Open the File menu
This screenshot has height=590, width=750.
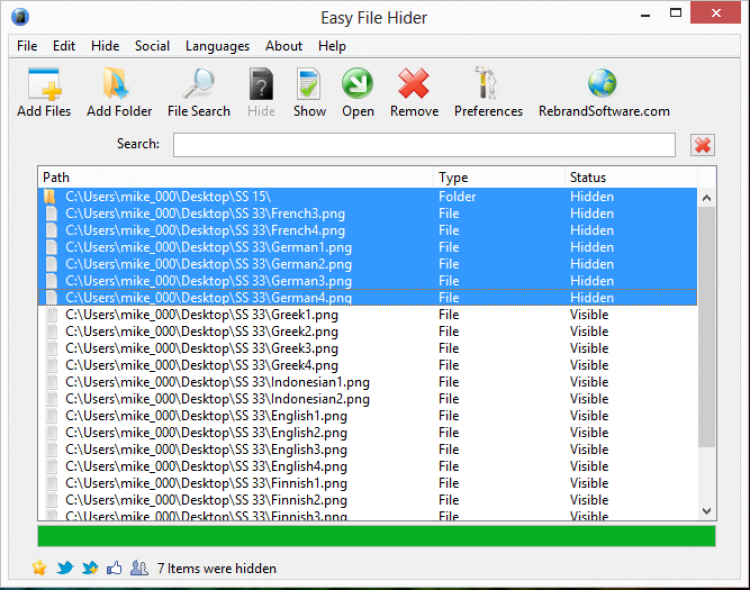[27, 46]
